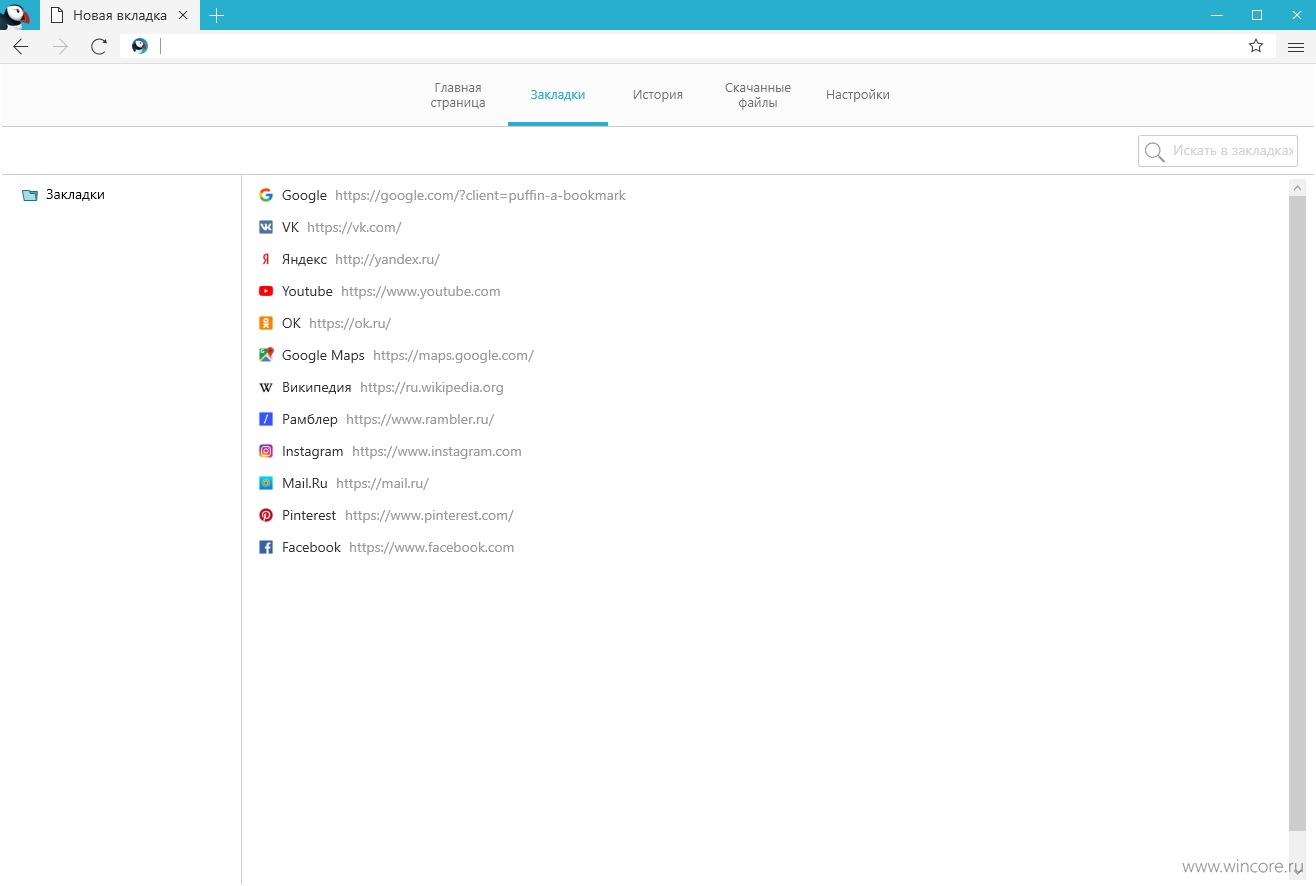The image size is (1316, 886).
Task: Go back with the back arrow
Action: [20, 46]
